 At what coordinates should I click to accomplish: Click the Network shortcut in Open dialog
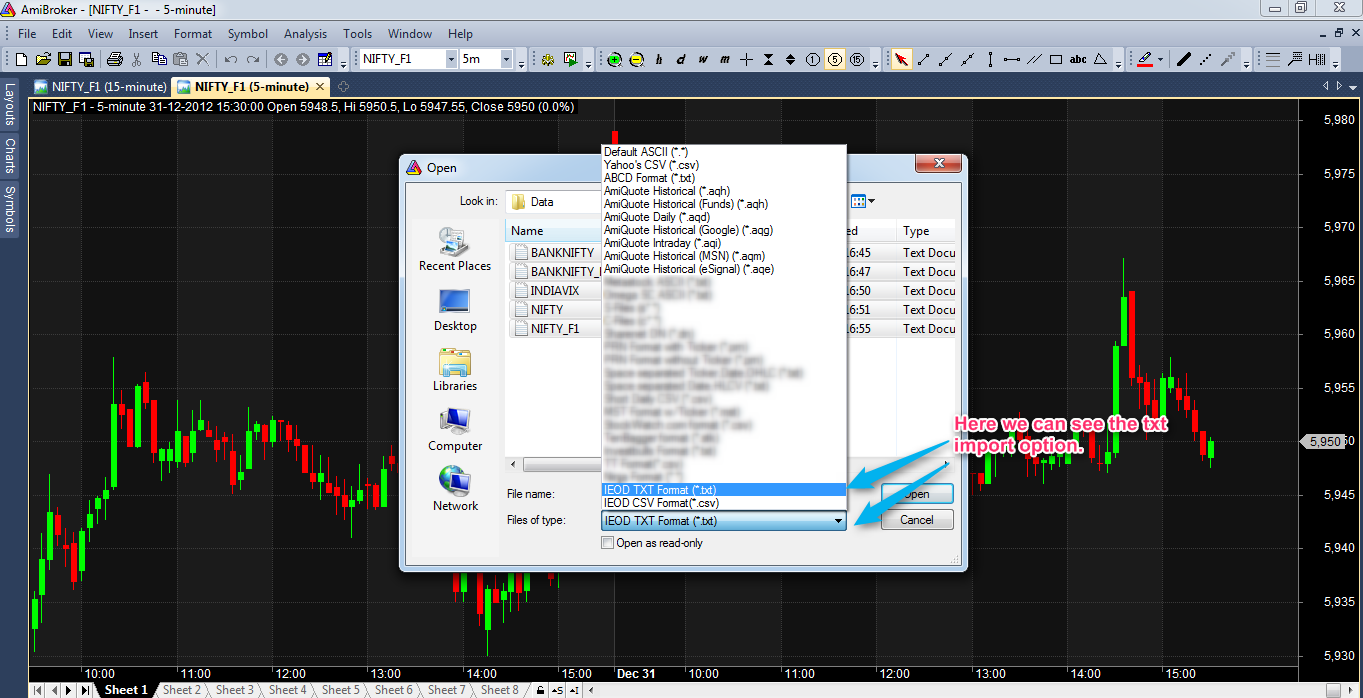(x=455, y=490)
